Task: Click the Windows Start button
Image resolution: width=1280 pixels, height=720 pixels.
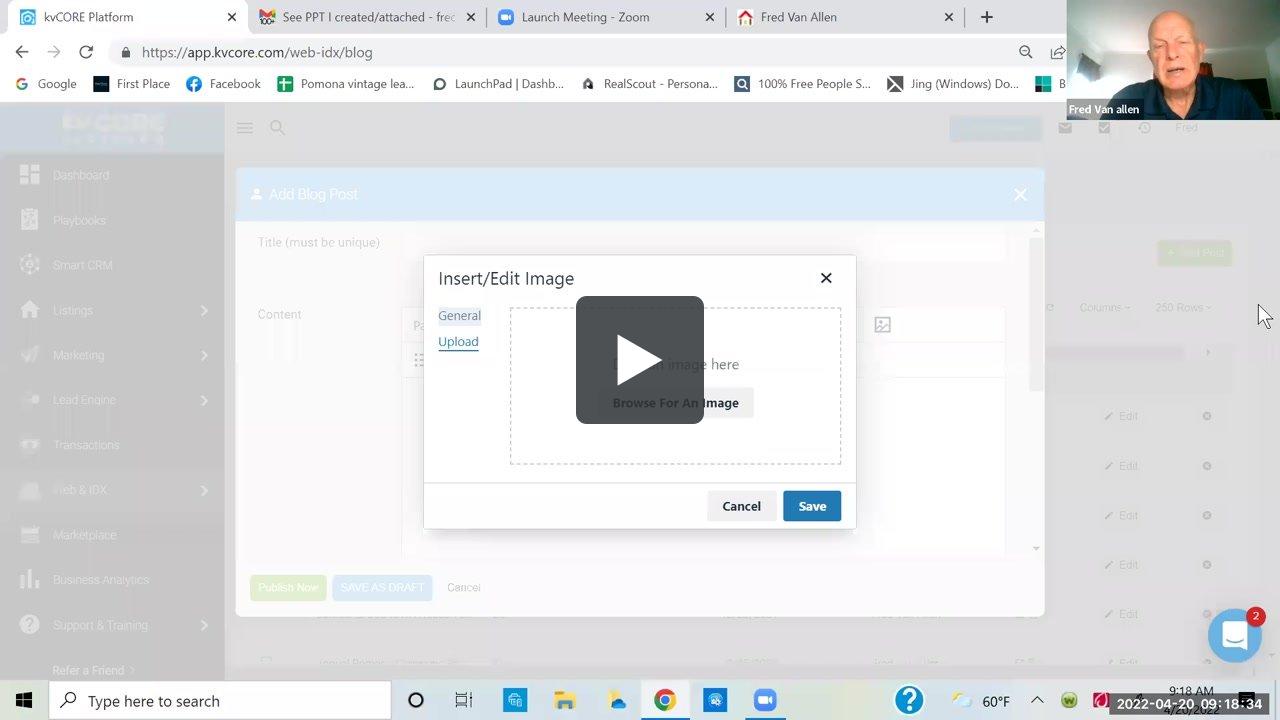Action: 24,701
